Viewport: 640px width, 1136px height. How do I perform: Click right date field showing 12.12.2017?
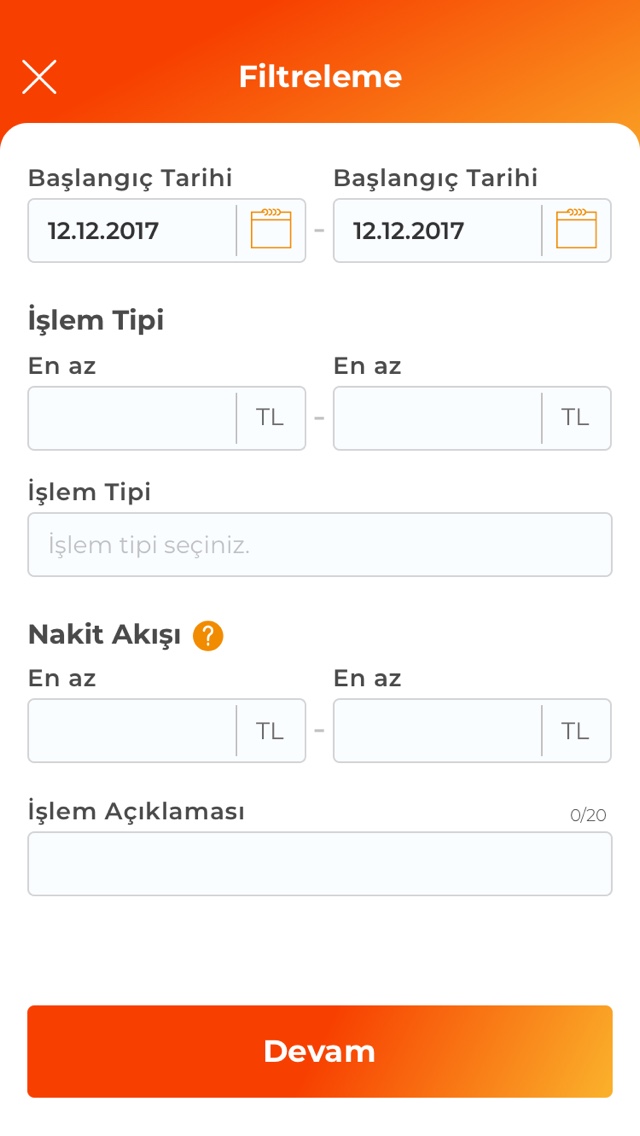[x=436, y=231]
